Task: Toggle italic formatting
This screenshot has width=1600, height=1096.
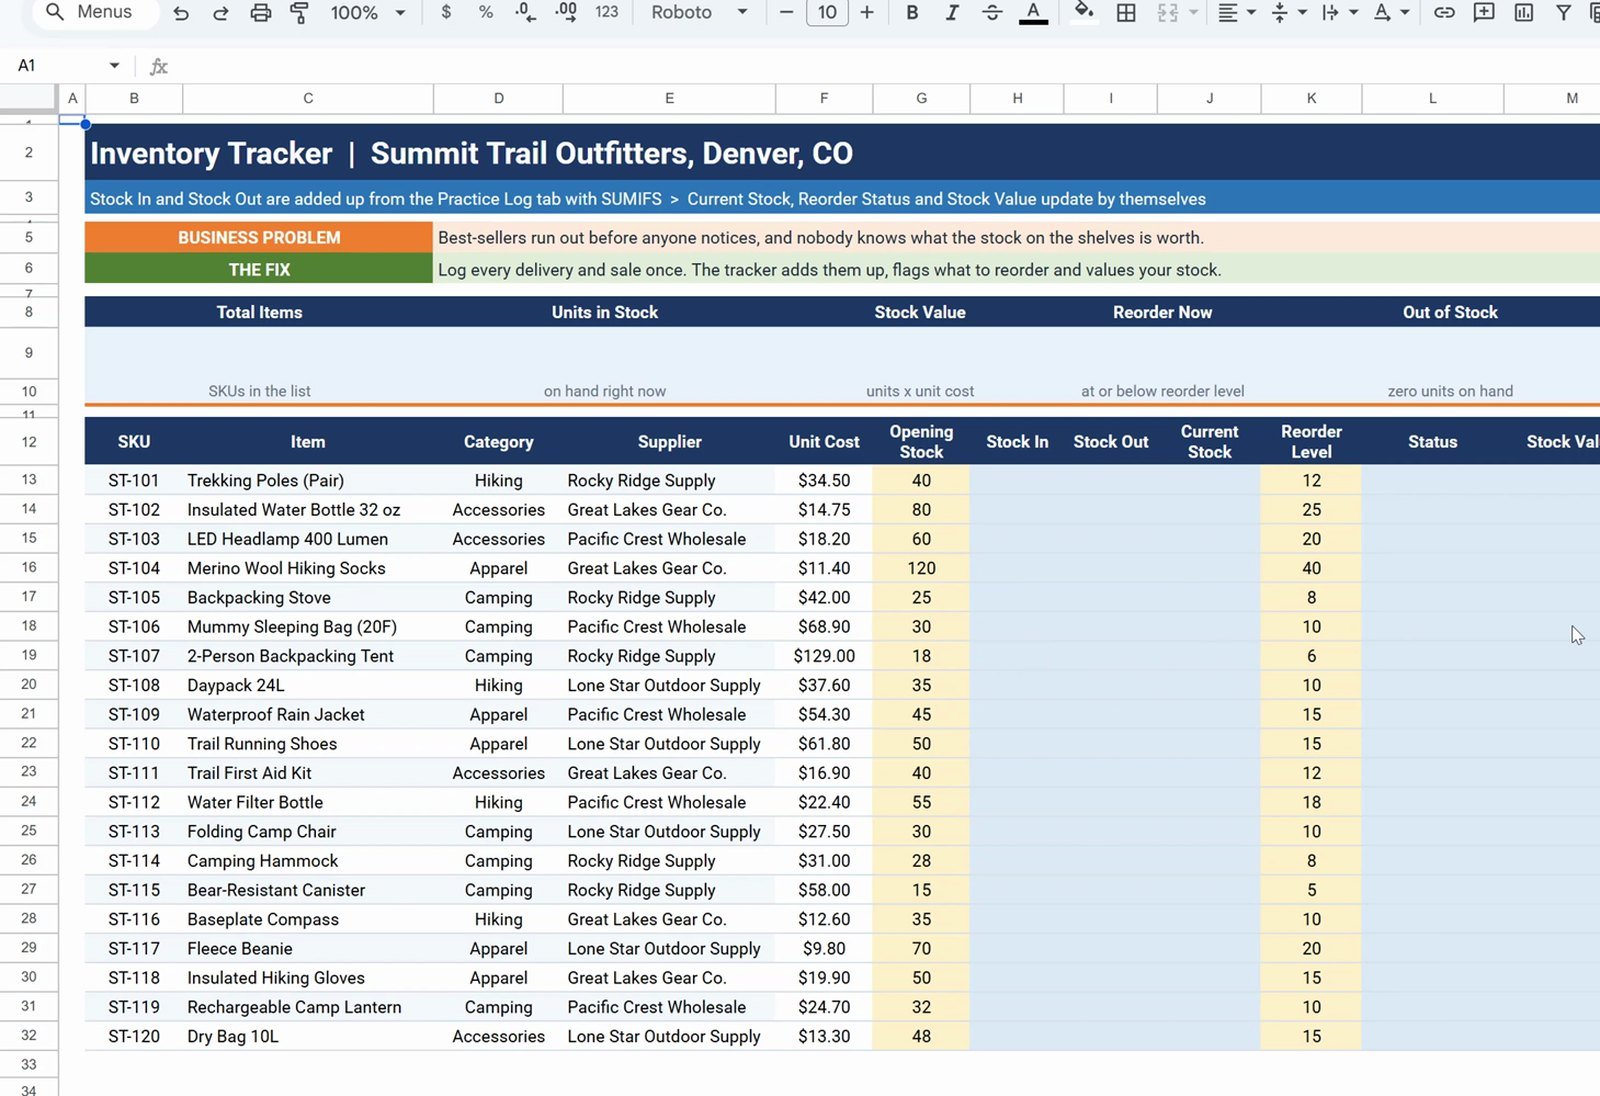Action: pyautogui.click(x=952, y=12)
